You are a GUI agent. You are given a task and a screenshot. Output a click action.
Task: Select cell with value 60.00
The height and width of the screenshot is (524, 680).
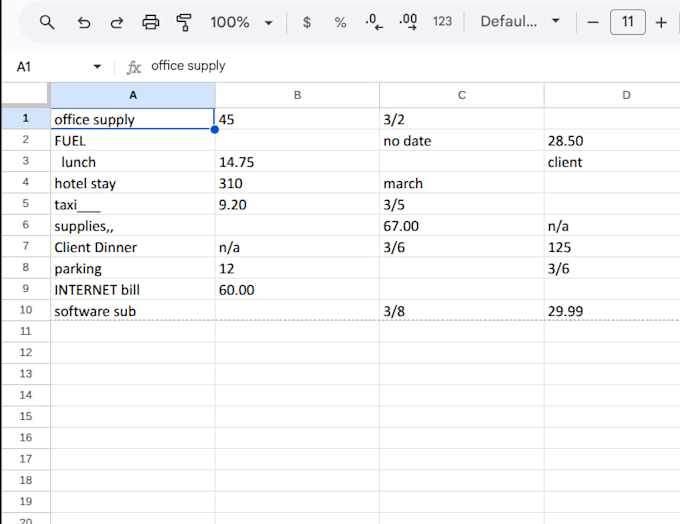tap(297, 289)
